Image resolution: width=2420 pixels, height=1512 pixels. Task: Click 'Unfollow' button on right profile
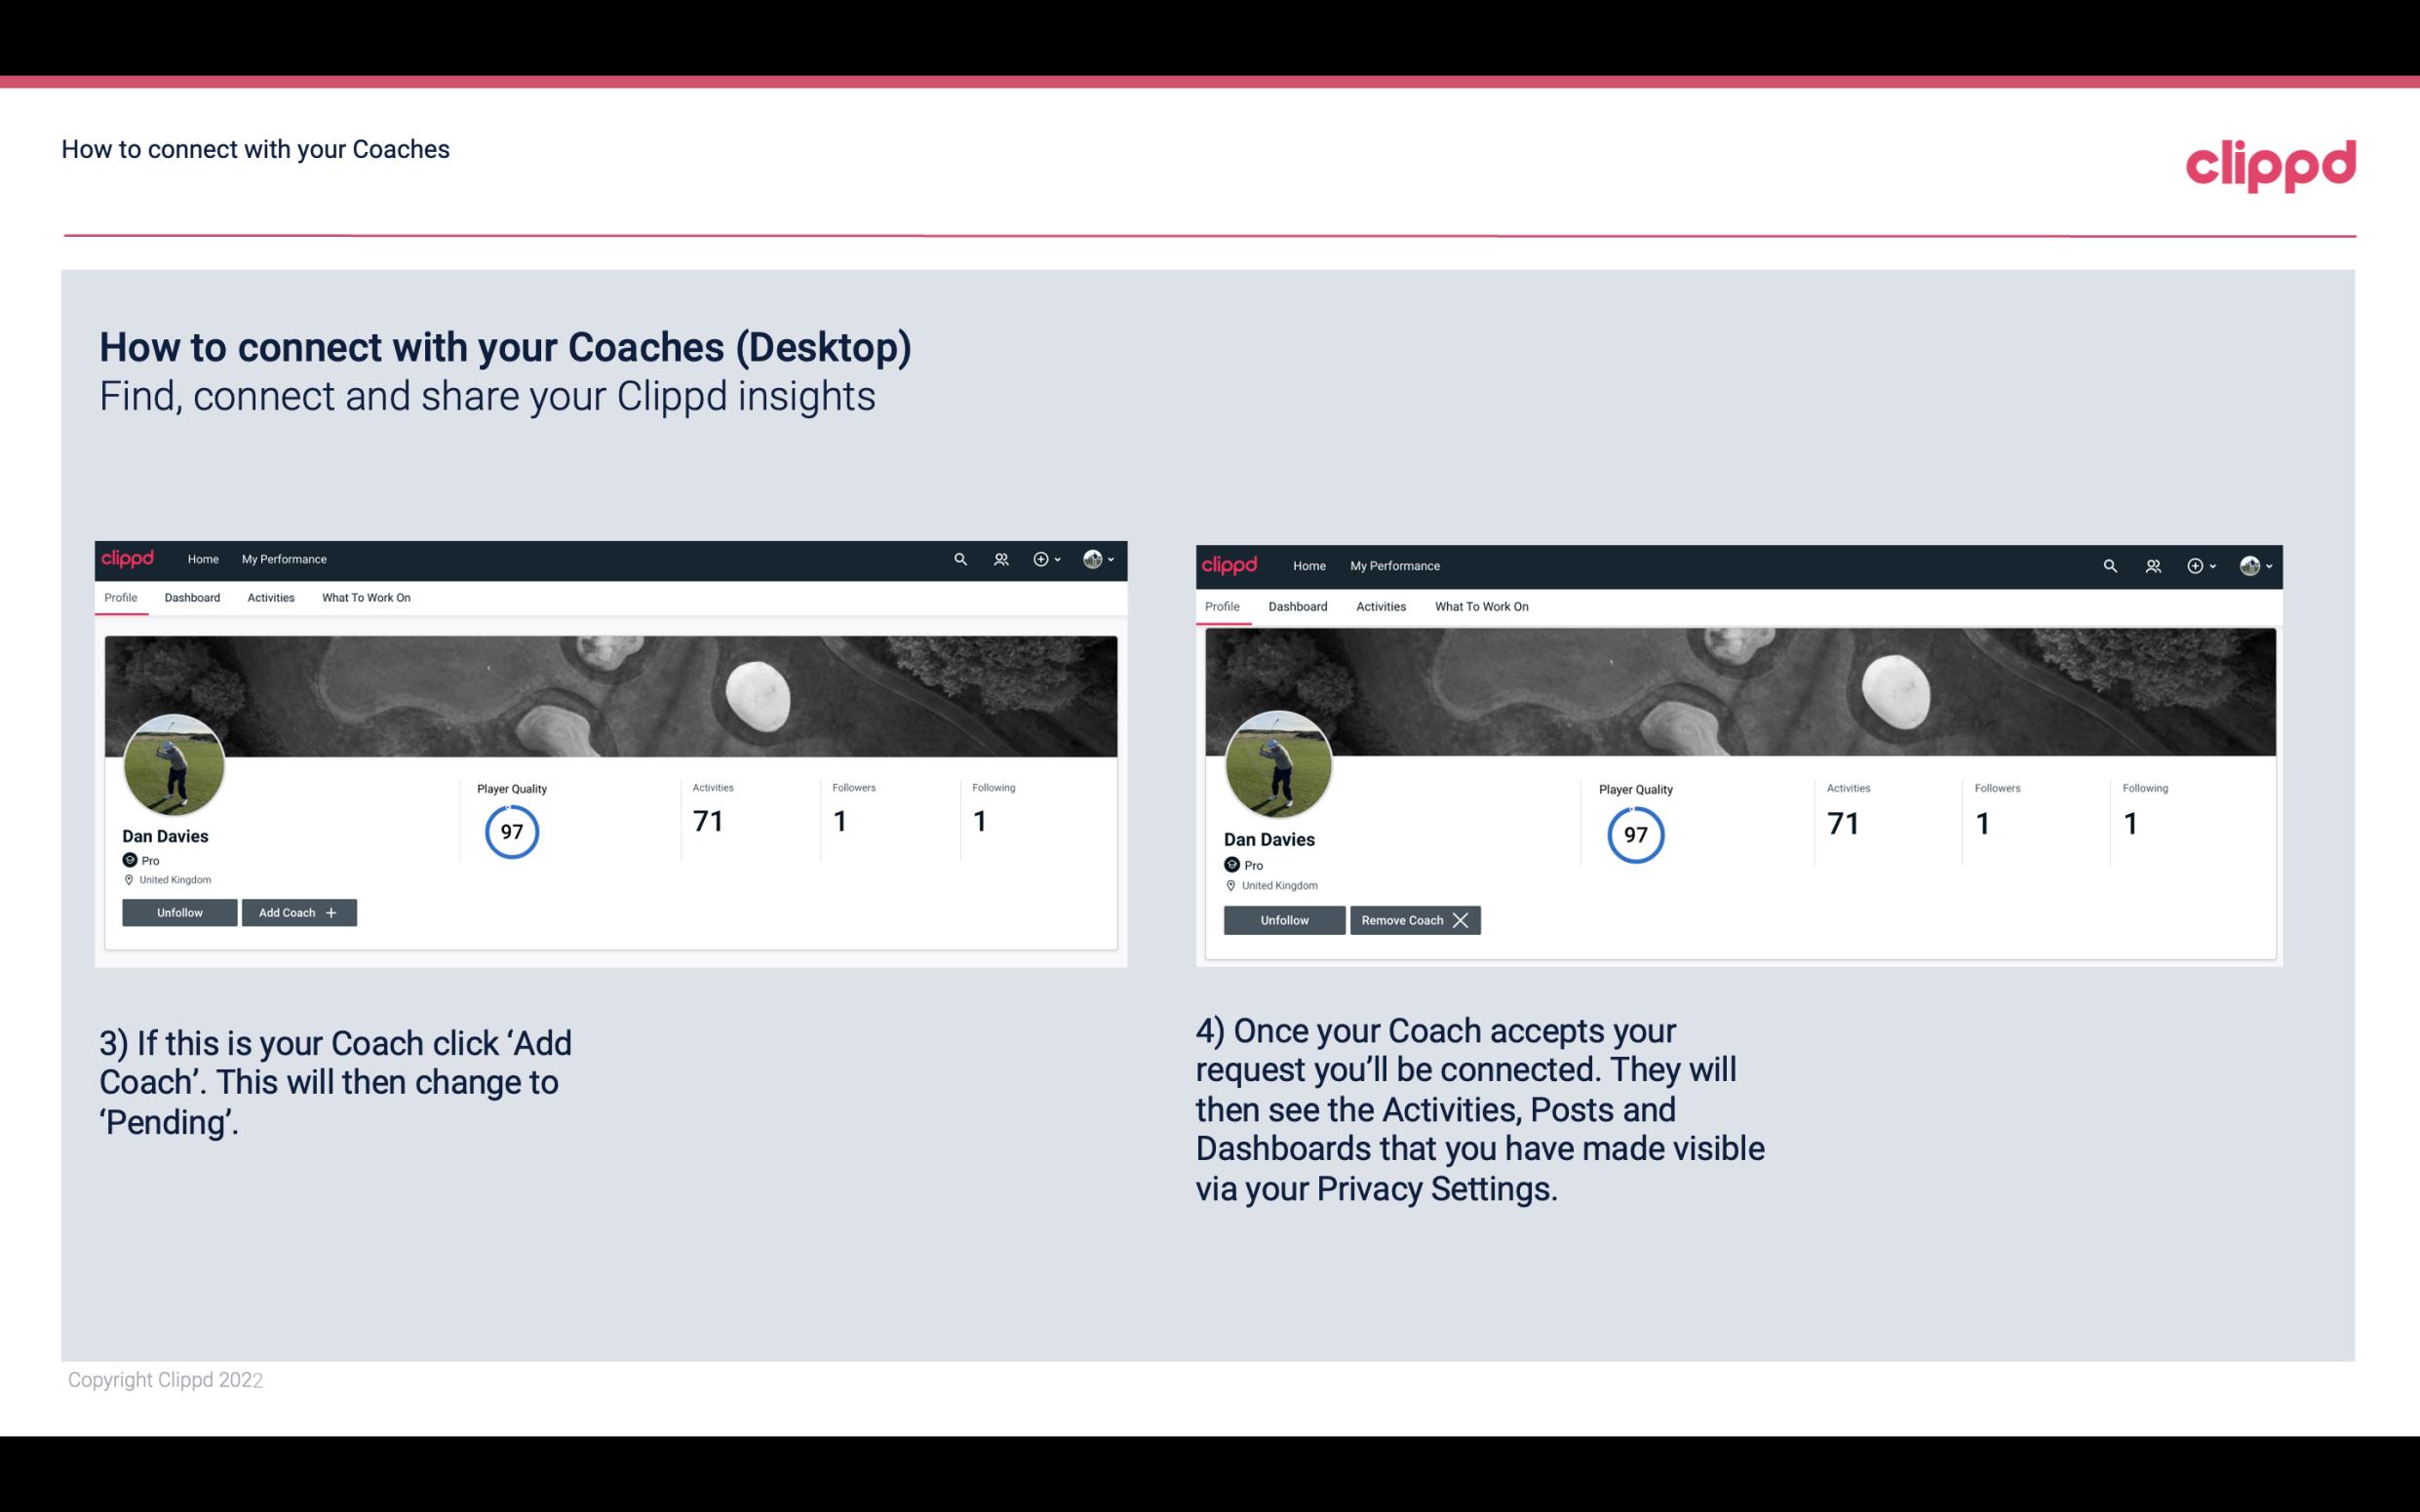click(1284, 919)
